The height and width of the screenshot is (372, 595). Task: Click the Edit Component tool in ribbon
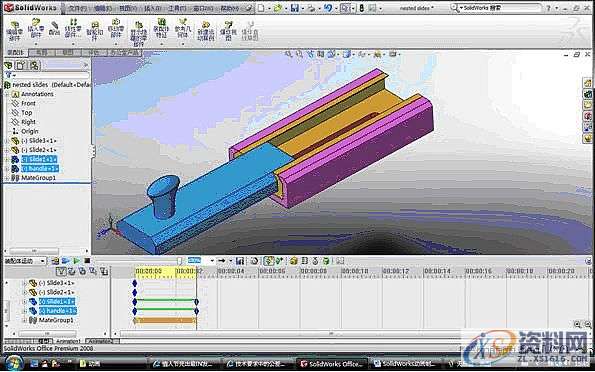[x=14, y=30]
